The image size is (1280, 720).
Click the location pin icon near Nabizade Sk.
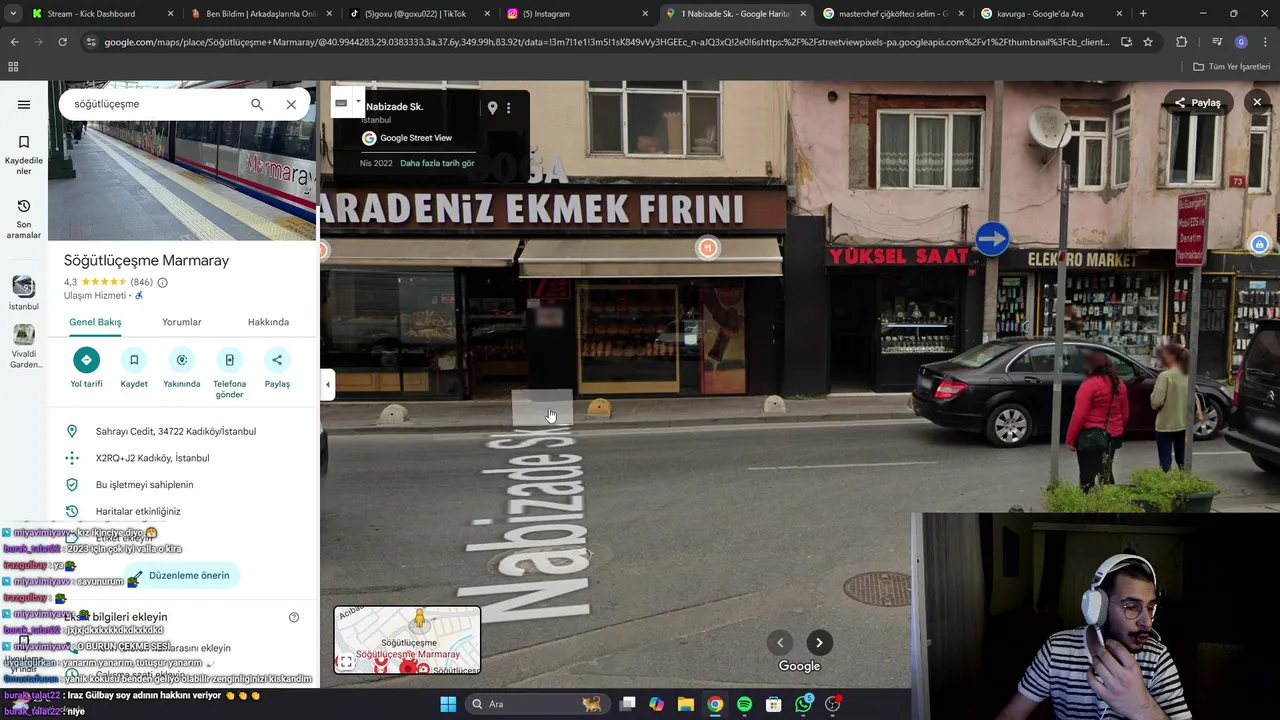(492, 107)
